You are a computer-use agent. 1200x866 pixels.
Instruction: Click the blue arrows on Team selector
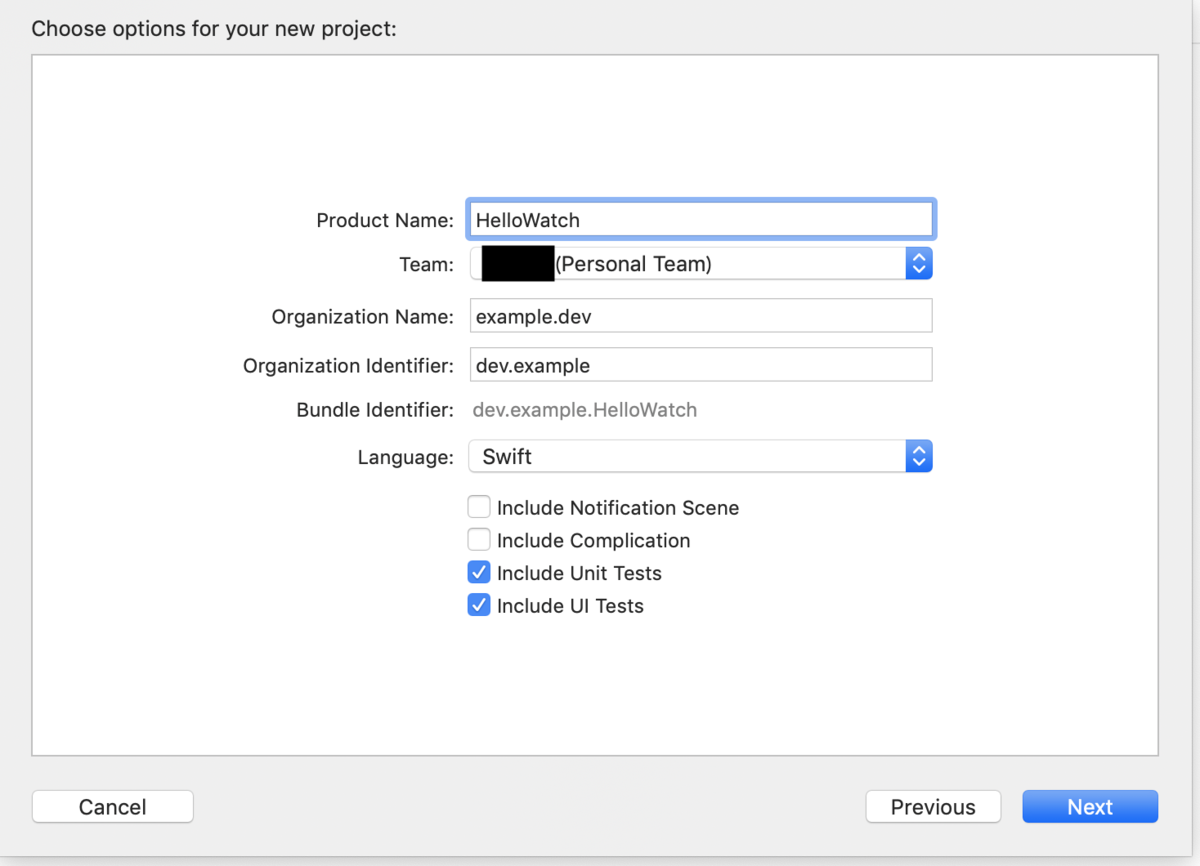tap(918, 264)
